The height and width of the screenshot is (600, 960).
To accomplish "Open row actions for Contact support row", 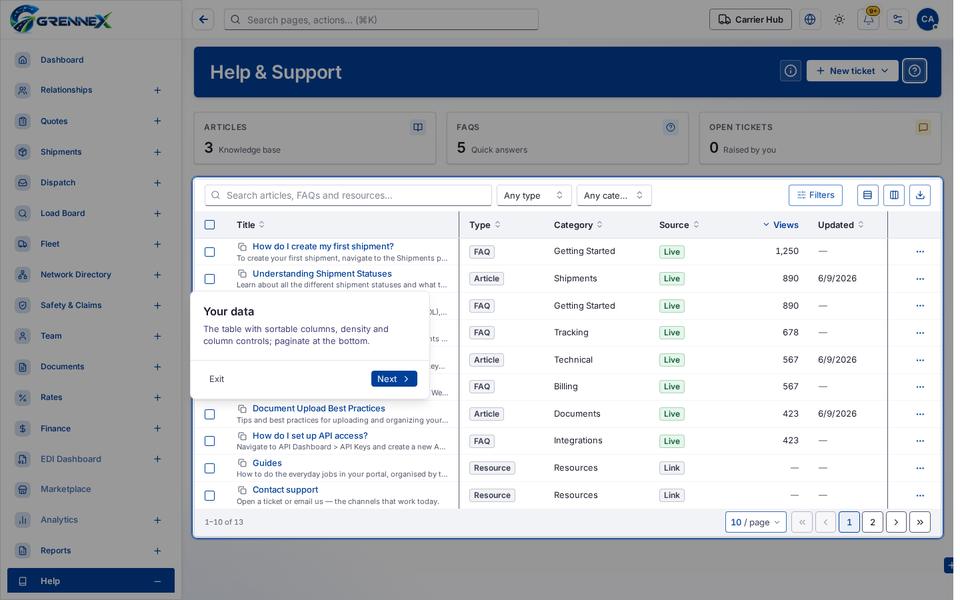I will 920,495.
